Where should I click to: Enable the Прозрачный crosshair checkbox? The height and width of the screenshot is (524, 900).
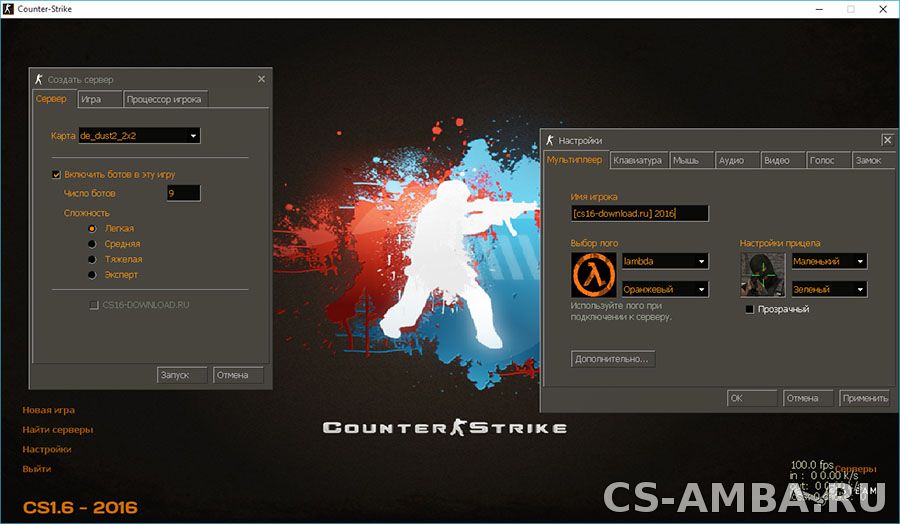pyautogui.click(x=749, y=309)
